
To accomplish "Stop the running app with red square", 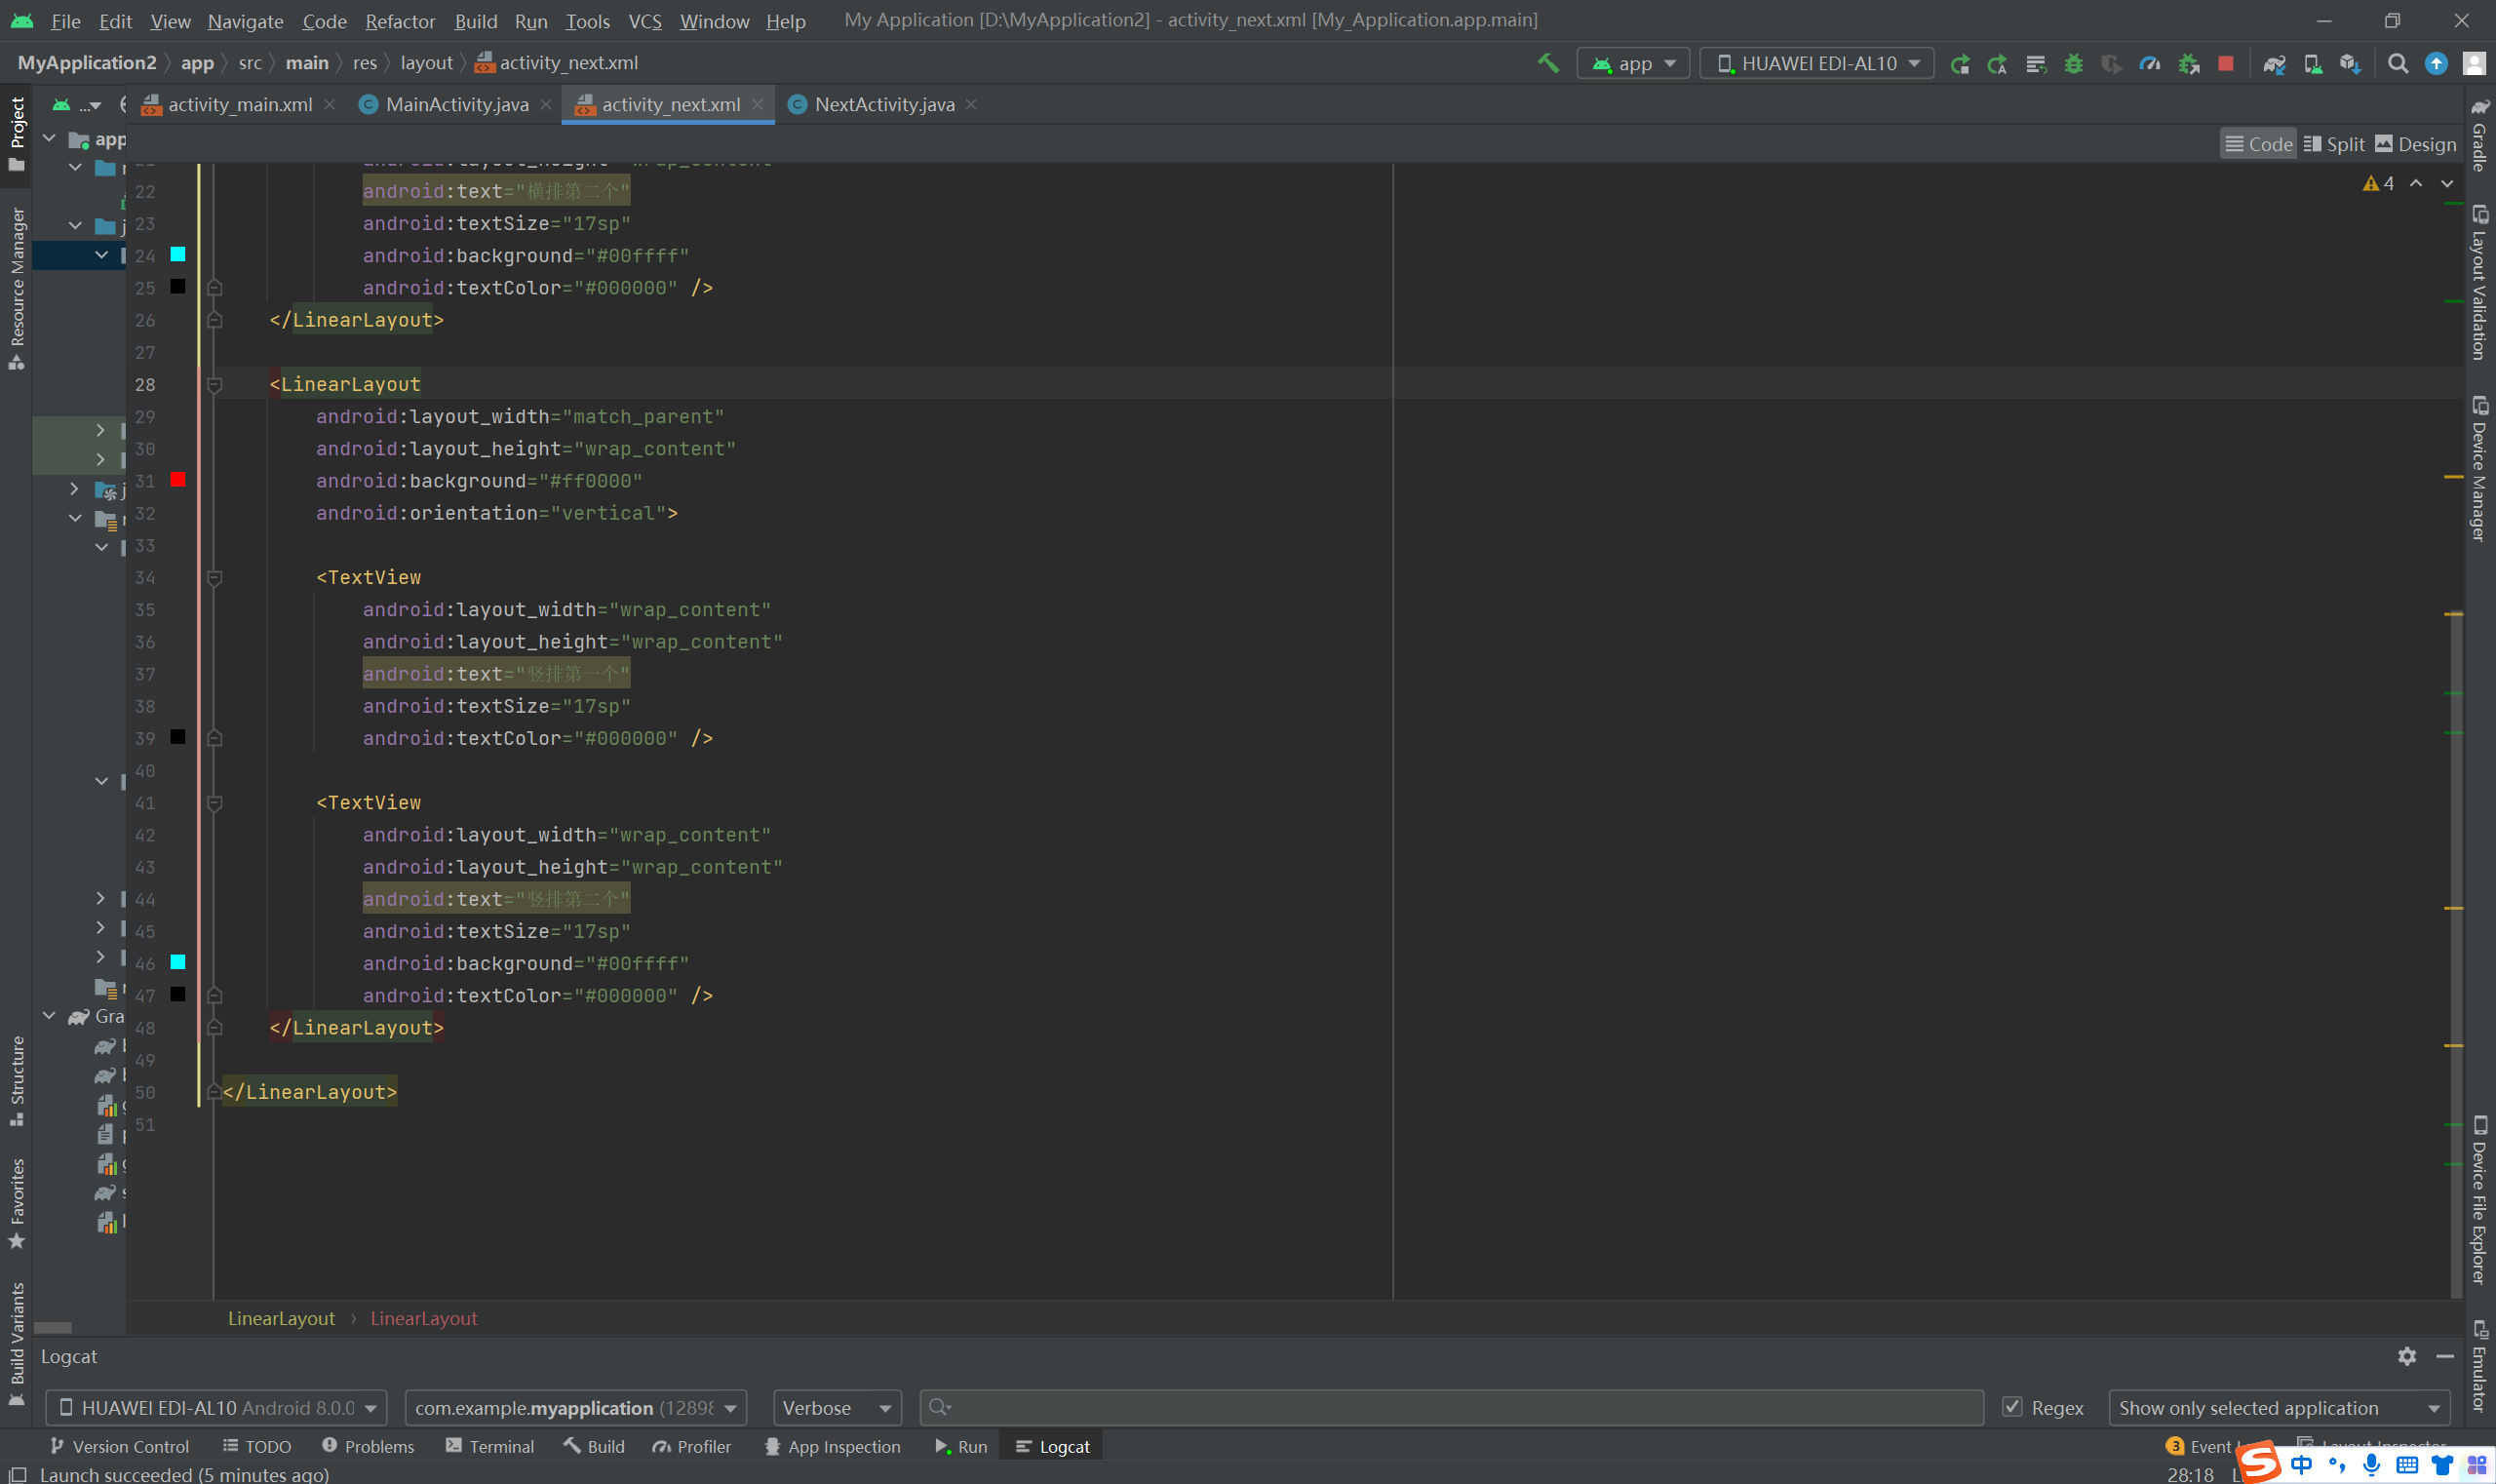I will point(2225,63).
